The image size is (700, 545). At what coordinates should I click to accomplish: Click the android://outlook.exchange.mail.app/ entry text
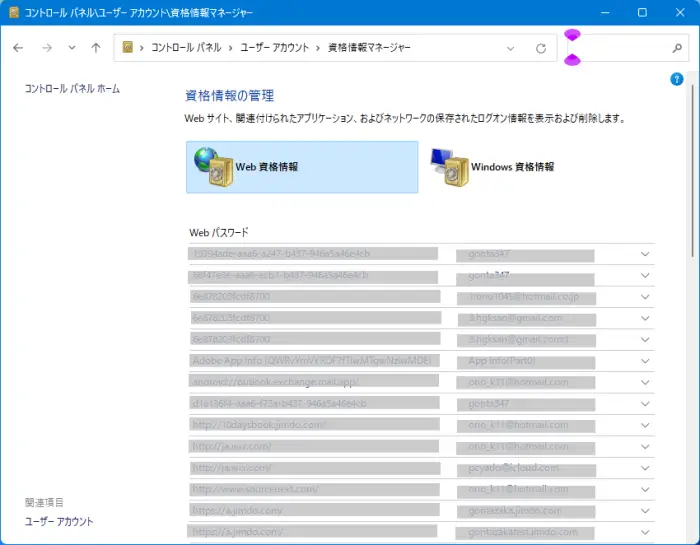point(275,382)
